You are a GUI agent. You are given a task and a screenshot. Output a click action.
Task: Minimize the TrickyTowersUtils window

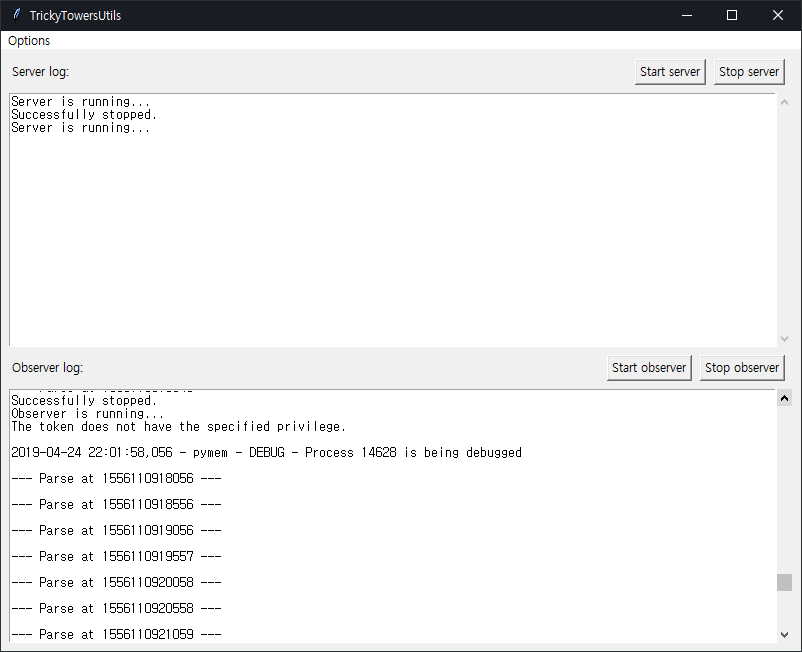point(687,15)
